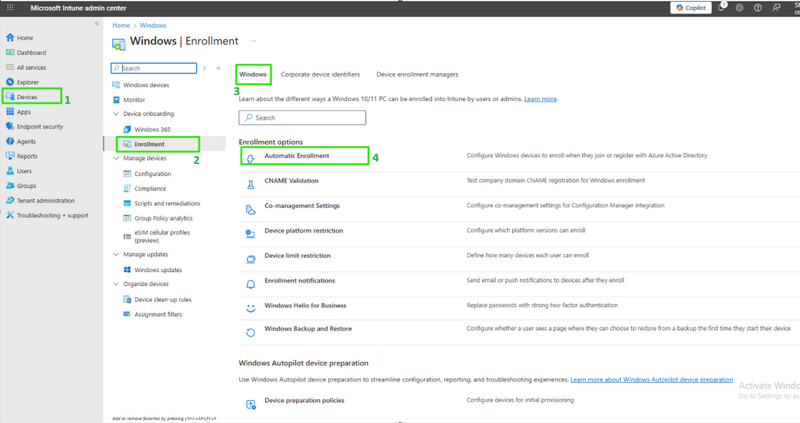Click the Learn more link
Image resolution: width=800 pixels, height=423 pixels.
pos(540,99)
